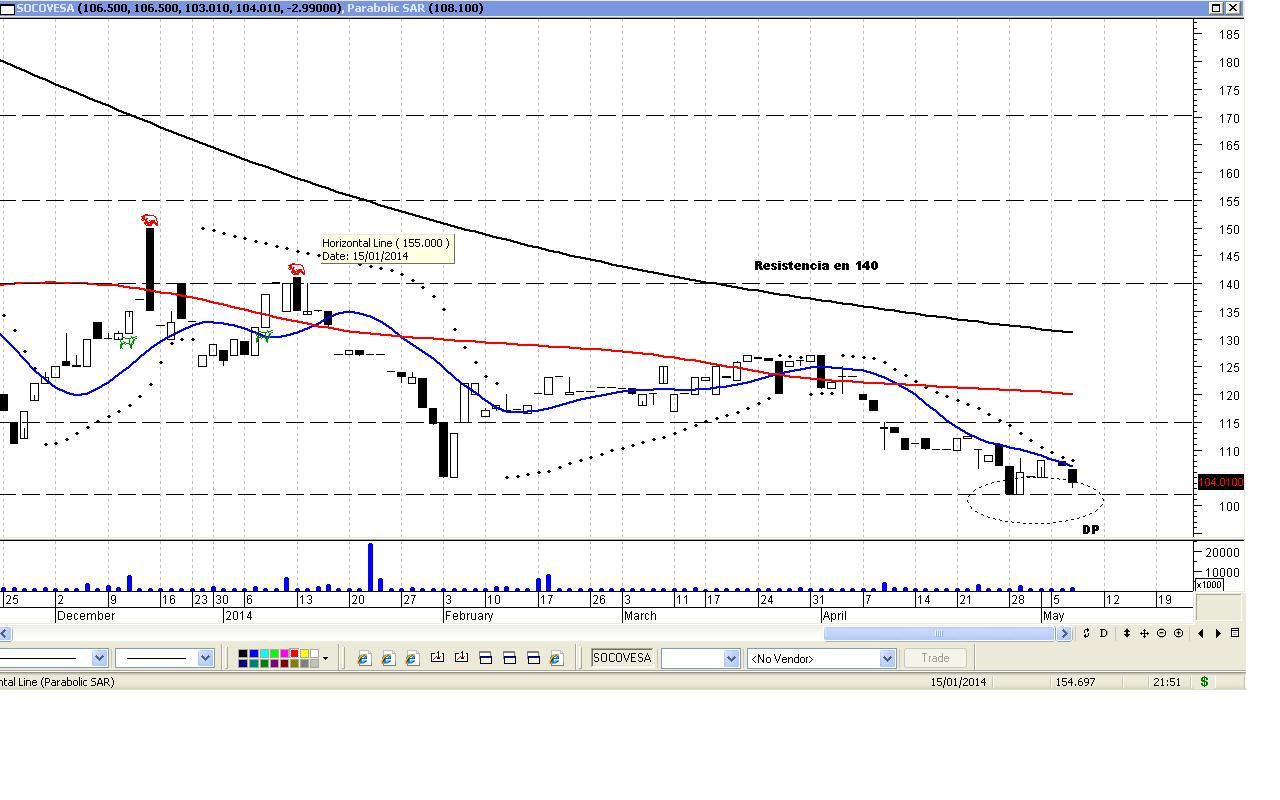Viewport: 1280px width, 800px height.
Task: Click the horizontal scrollbar thumb under the chart
Action: coord(939,633)
